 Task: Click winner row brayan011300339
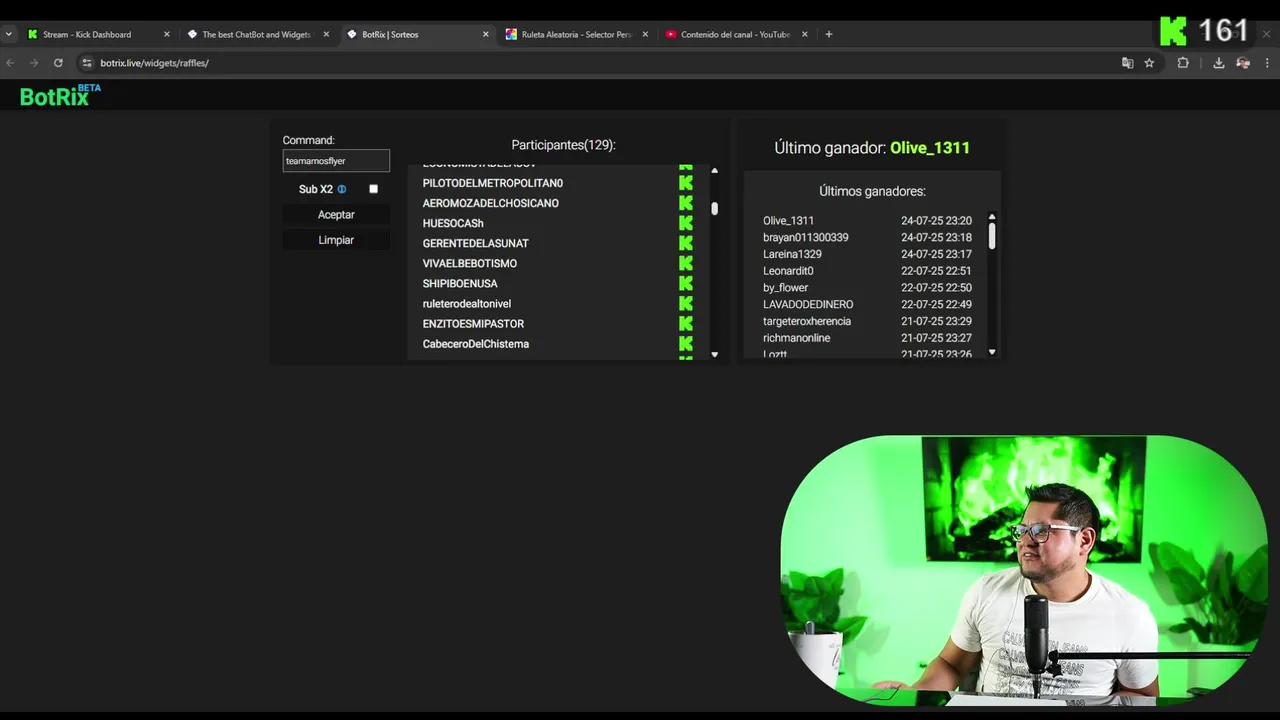coord(867,237)
